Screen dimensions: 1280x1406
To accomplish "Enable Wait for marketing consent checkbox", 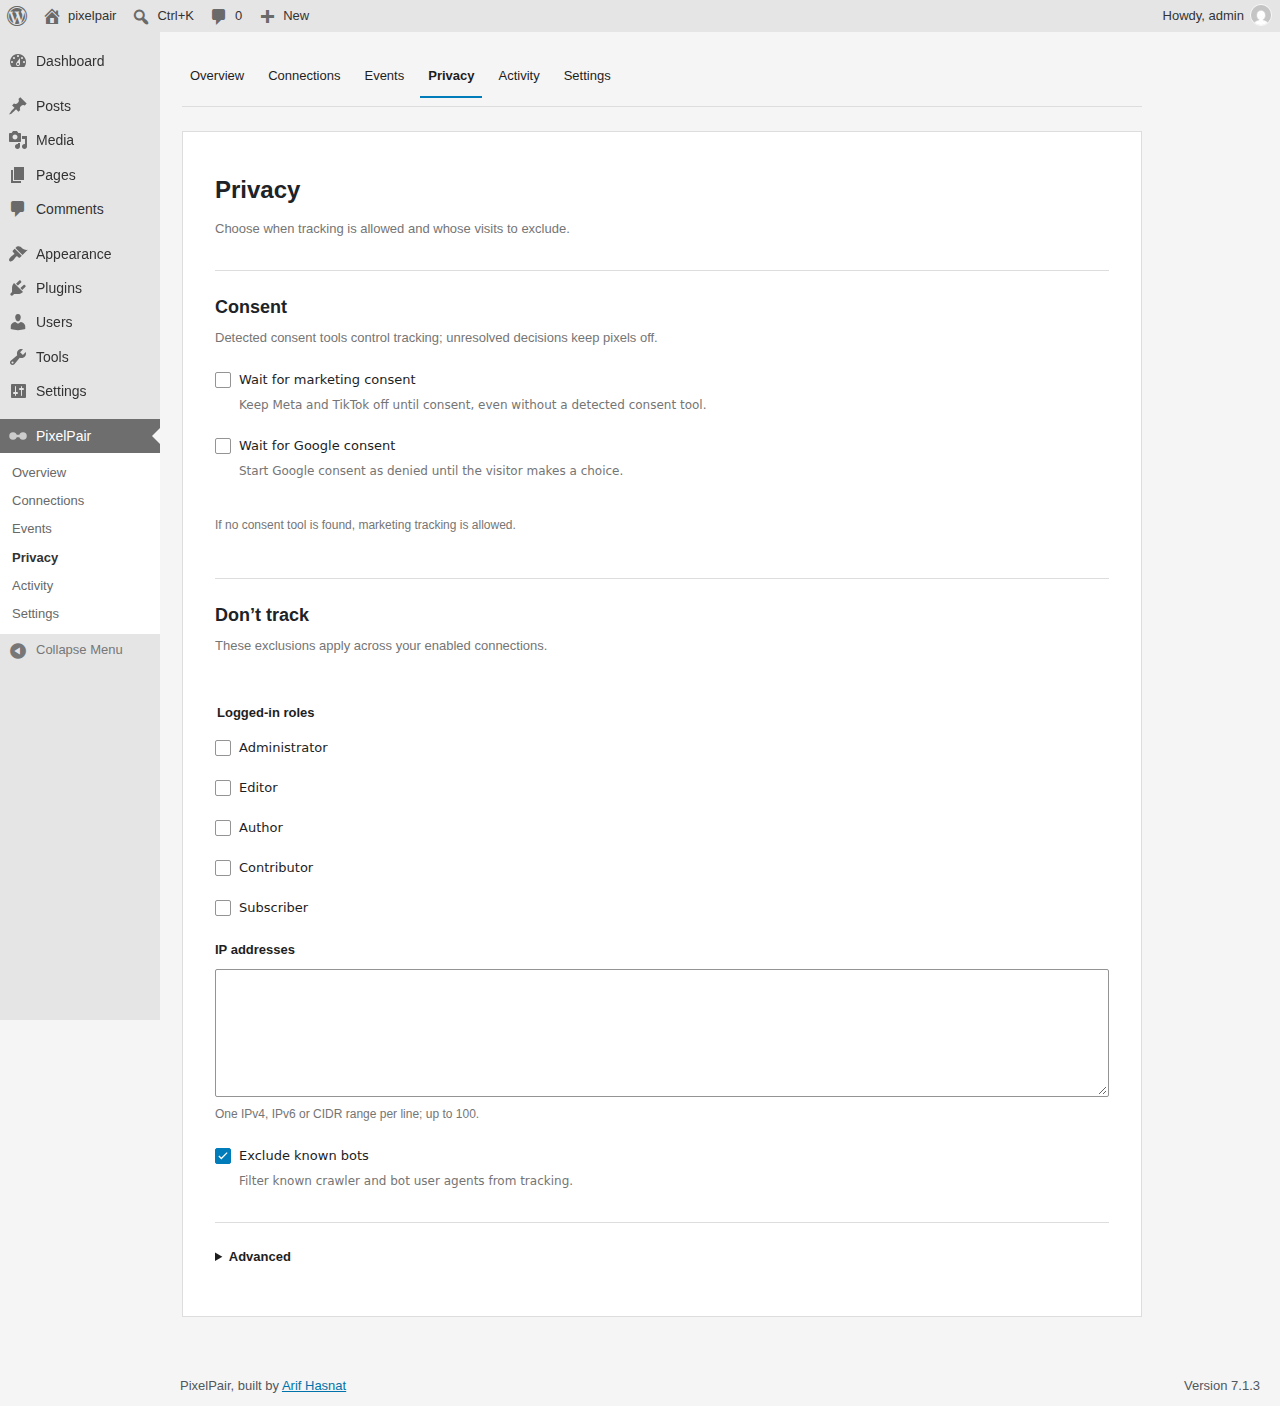I will coord(223,380).
